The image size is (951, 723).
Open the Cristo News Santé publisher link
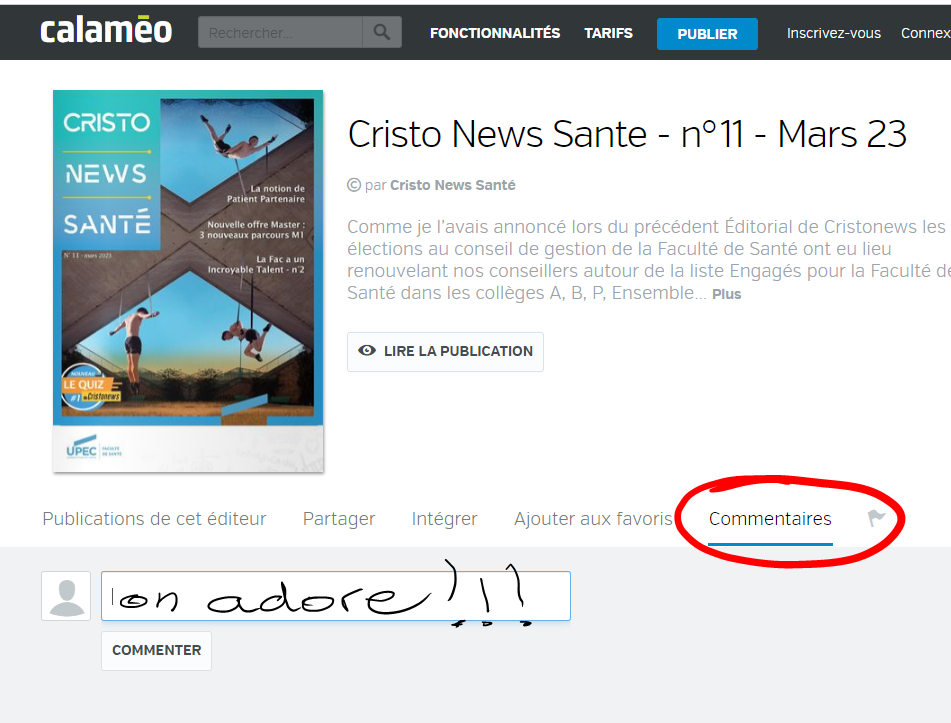click(x=452, y=185)
